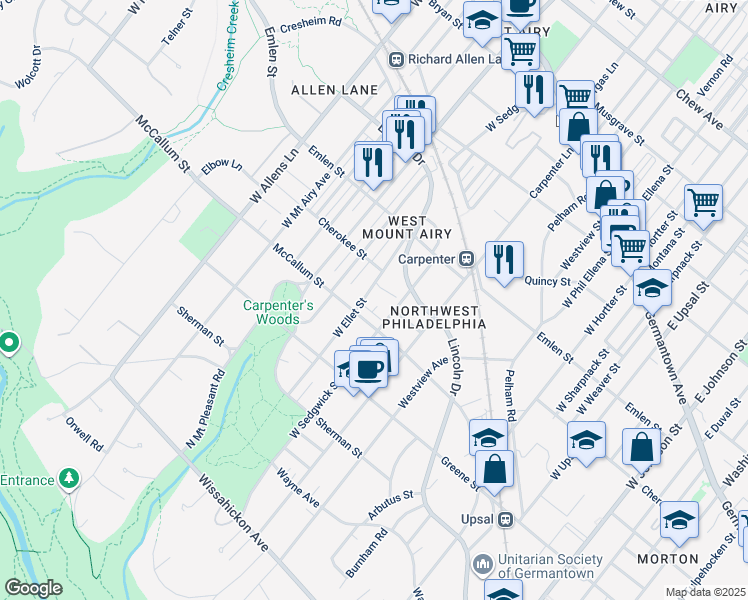Select the ALLEN LANE label

[335, 90]
